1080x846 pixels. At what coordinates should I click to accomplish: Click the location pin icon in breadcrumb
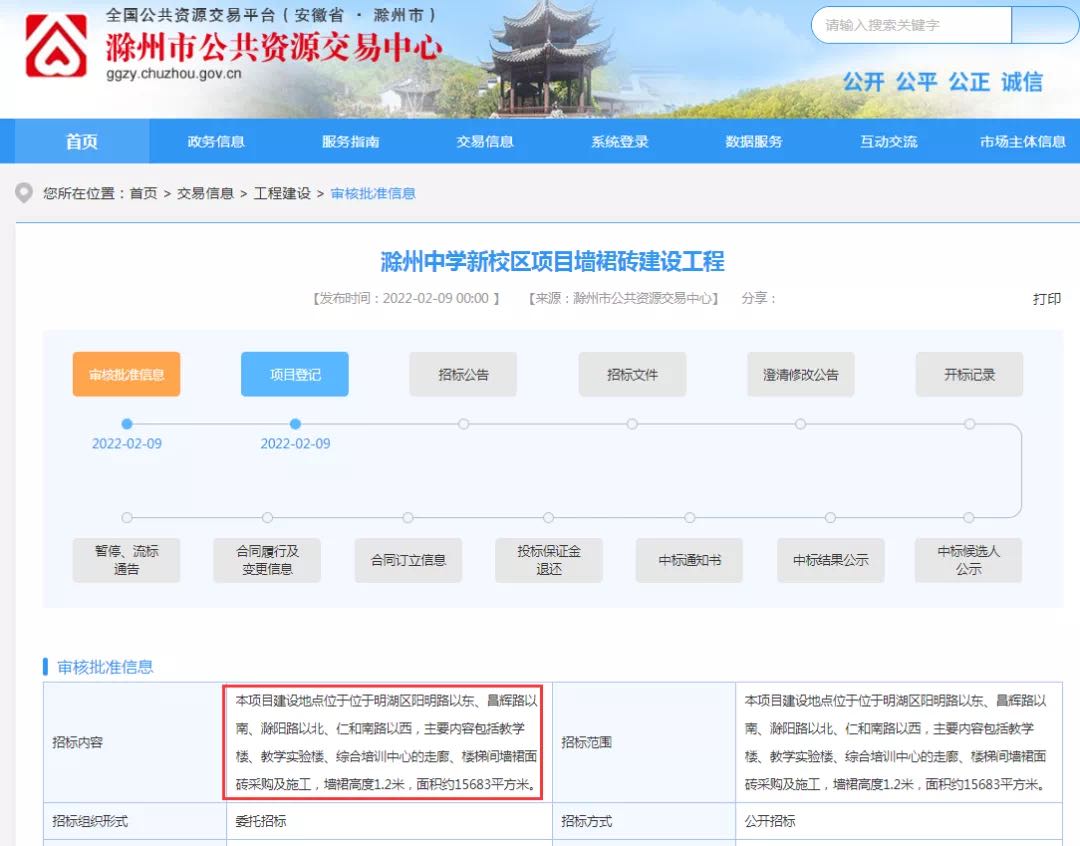pos(24,193)
